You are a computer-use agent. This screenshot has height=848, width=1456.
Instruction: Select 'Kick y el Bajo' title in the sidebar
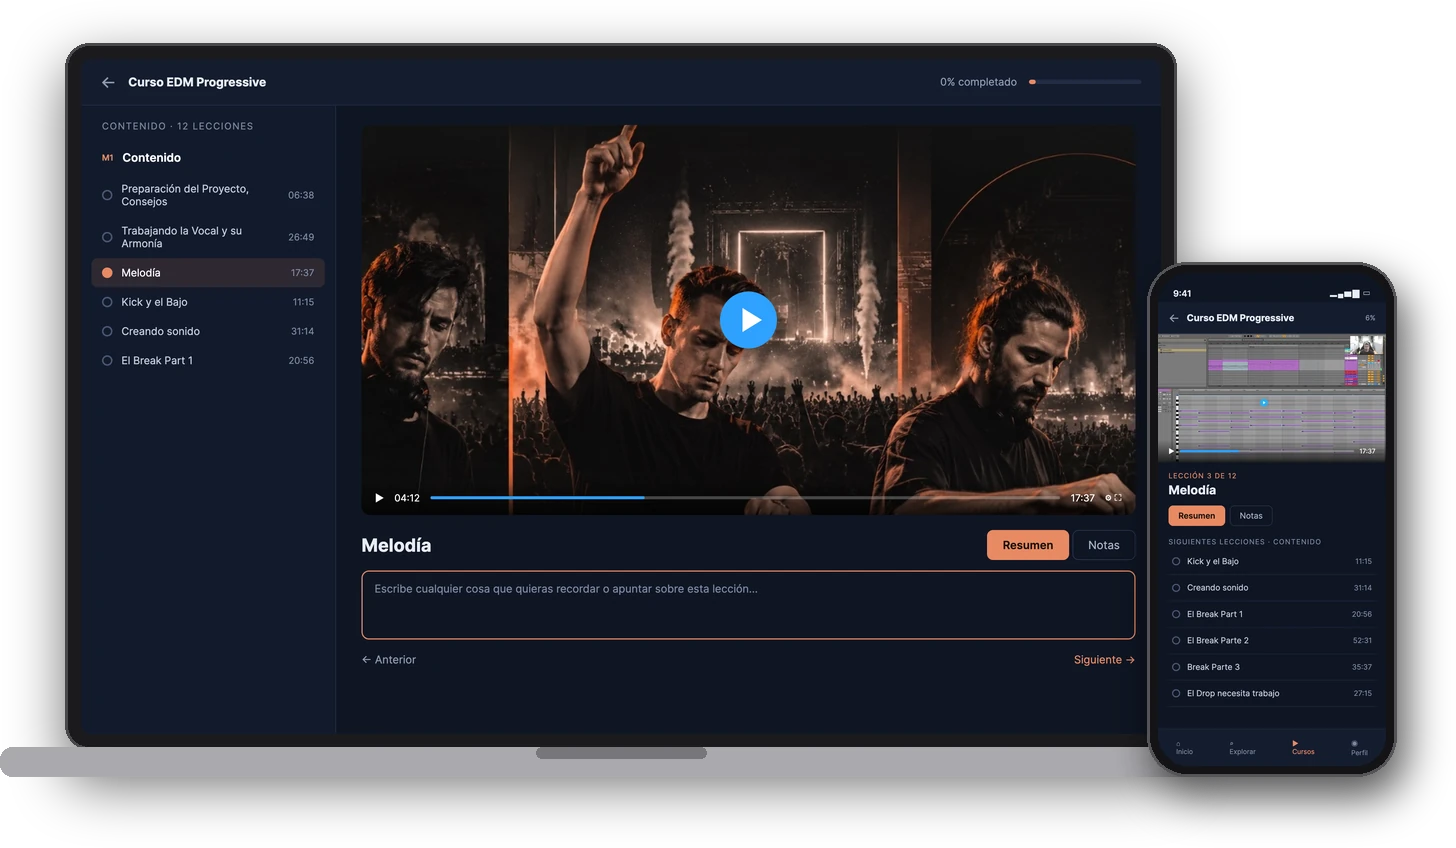click(x=154, y=302)
